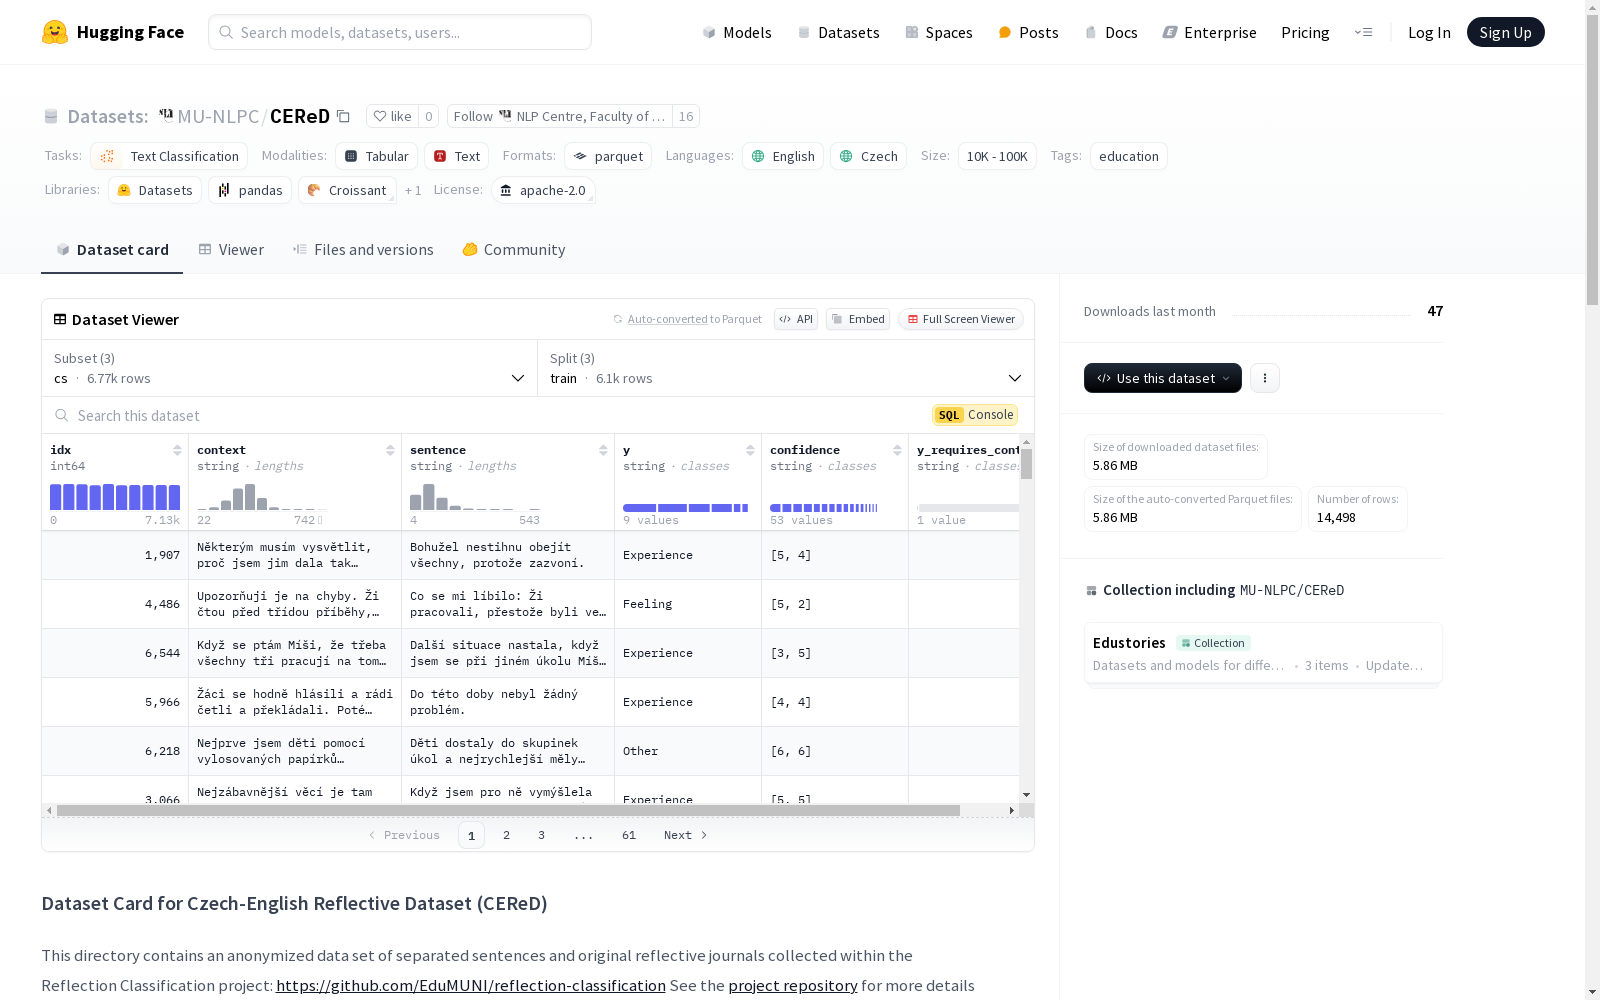Click the Log In link

tap(1429, 32)
